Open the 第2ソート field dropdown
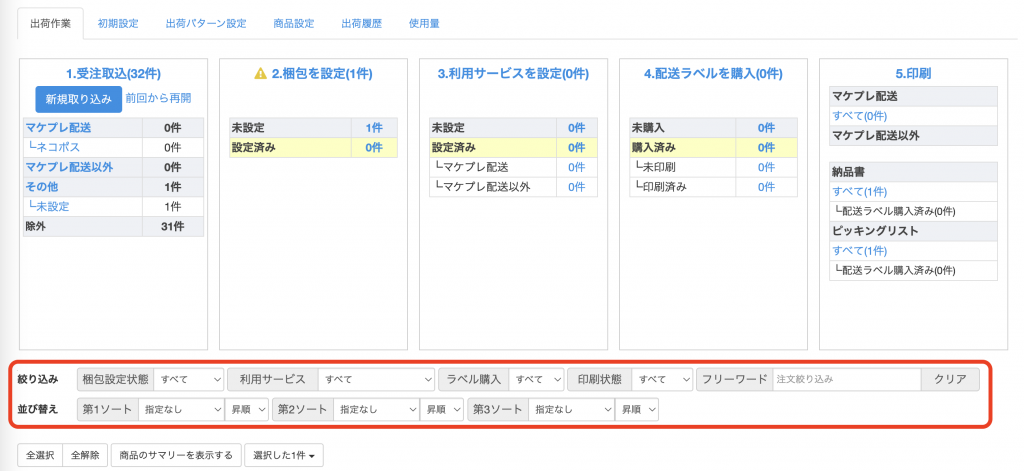This screenshot has width=1024, height=471. (376, 410)
